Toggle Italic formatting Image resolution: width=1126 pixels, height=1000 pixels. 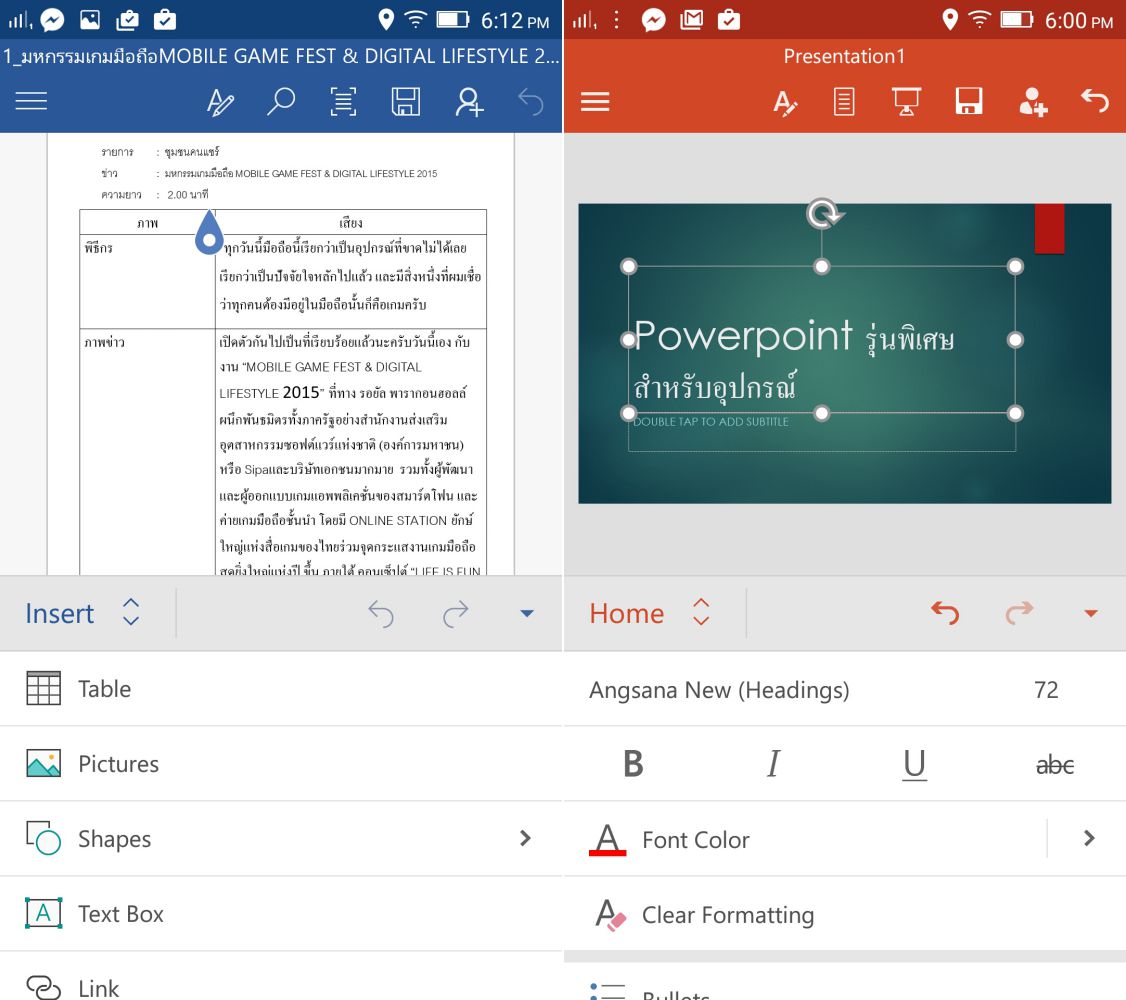[x=773, y=764]
